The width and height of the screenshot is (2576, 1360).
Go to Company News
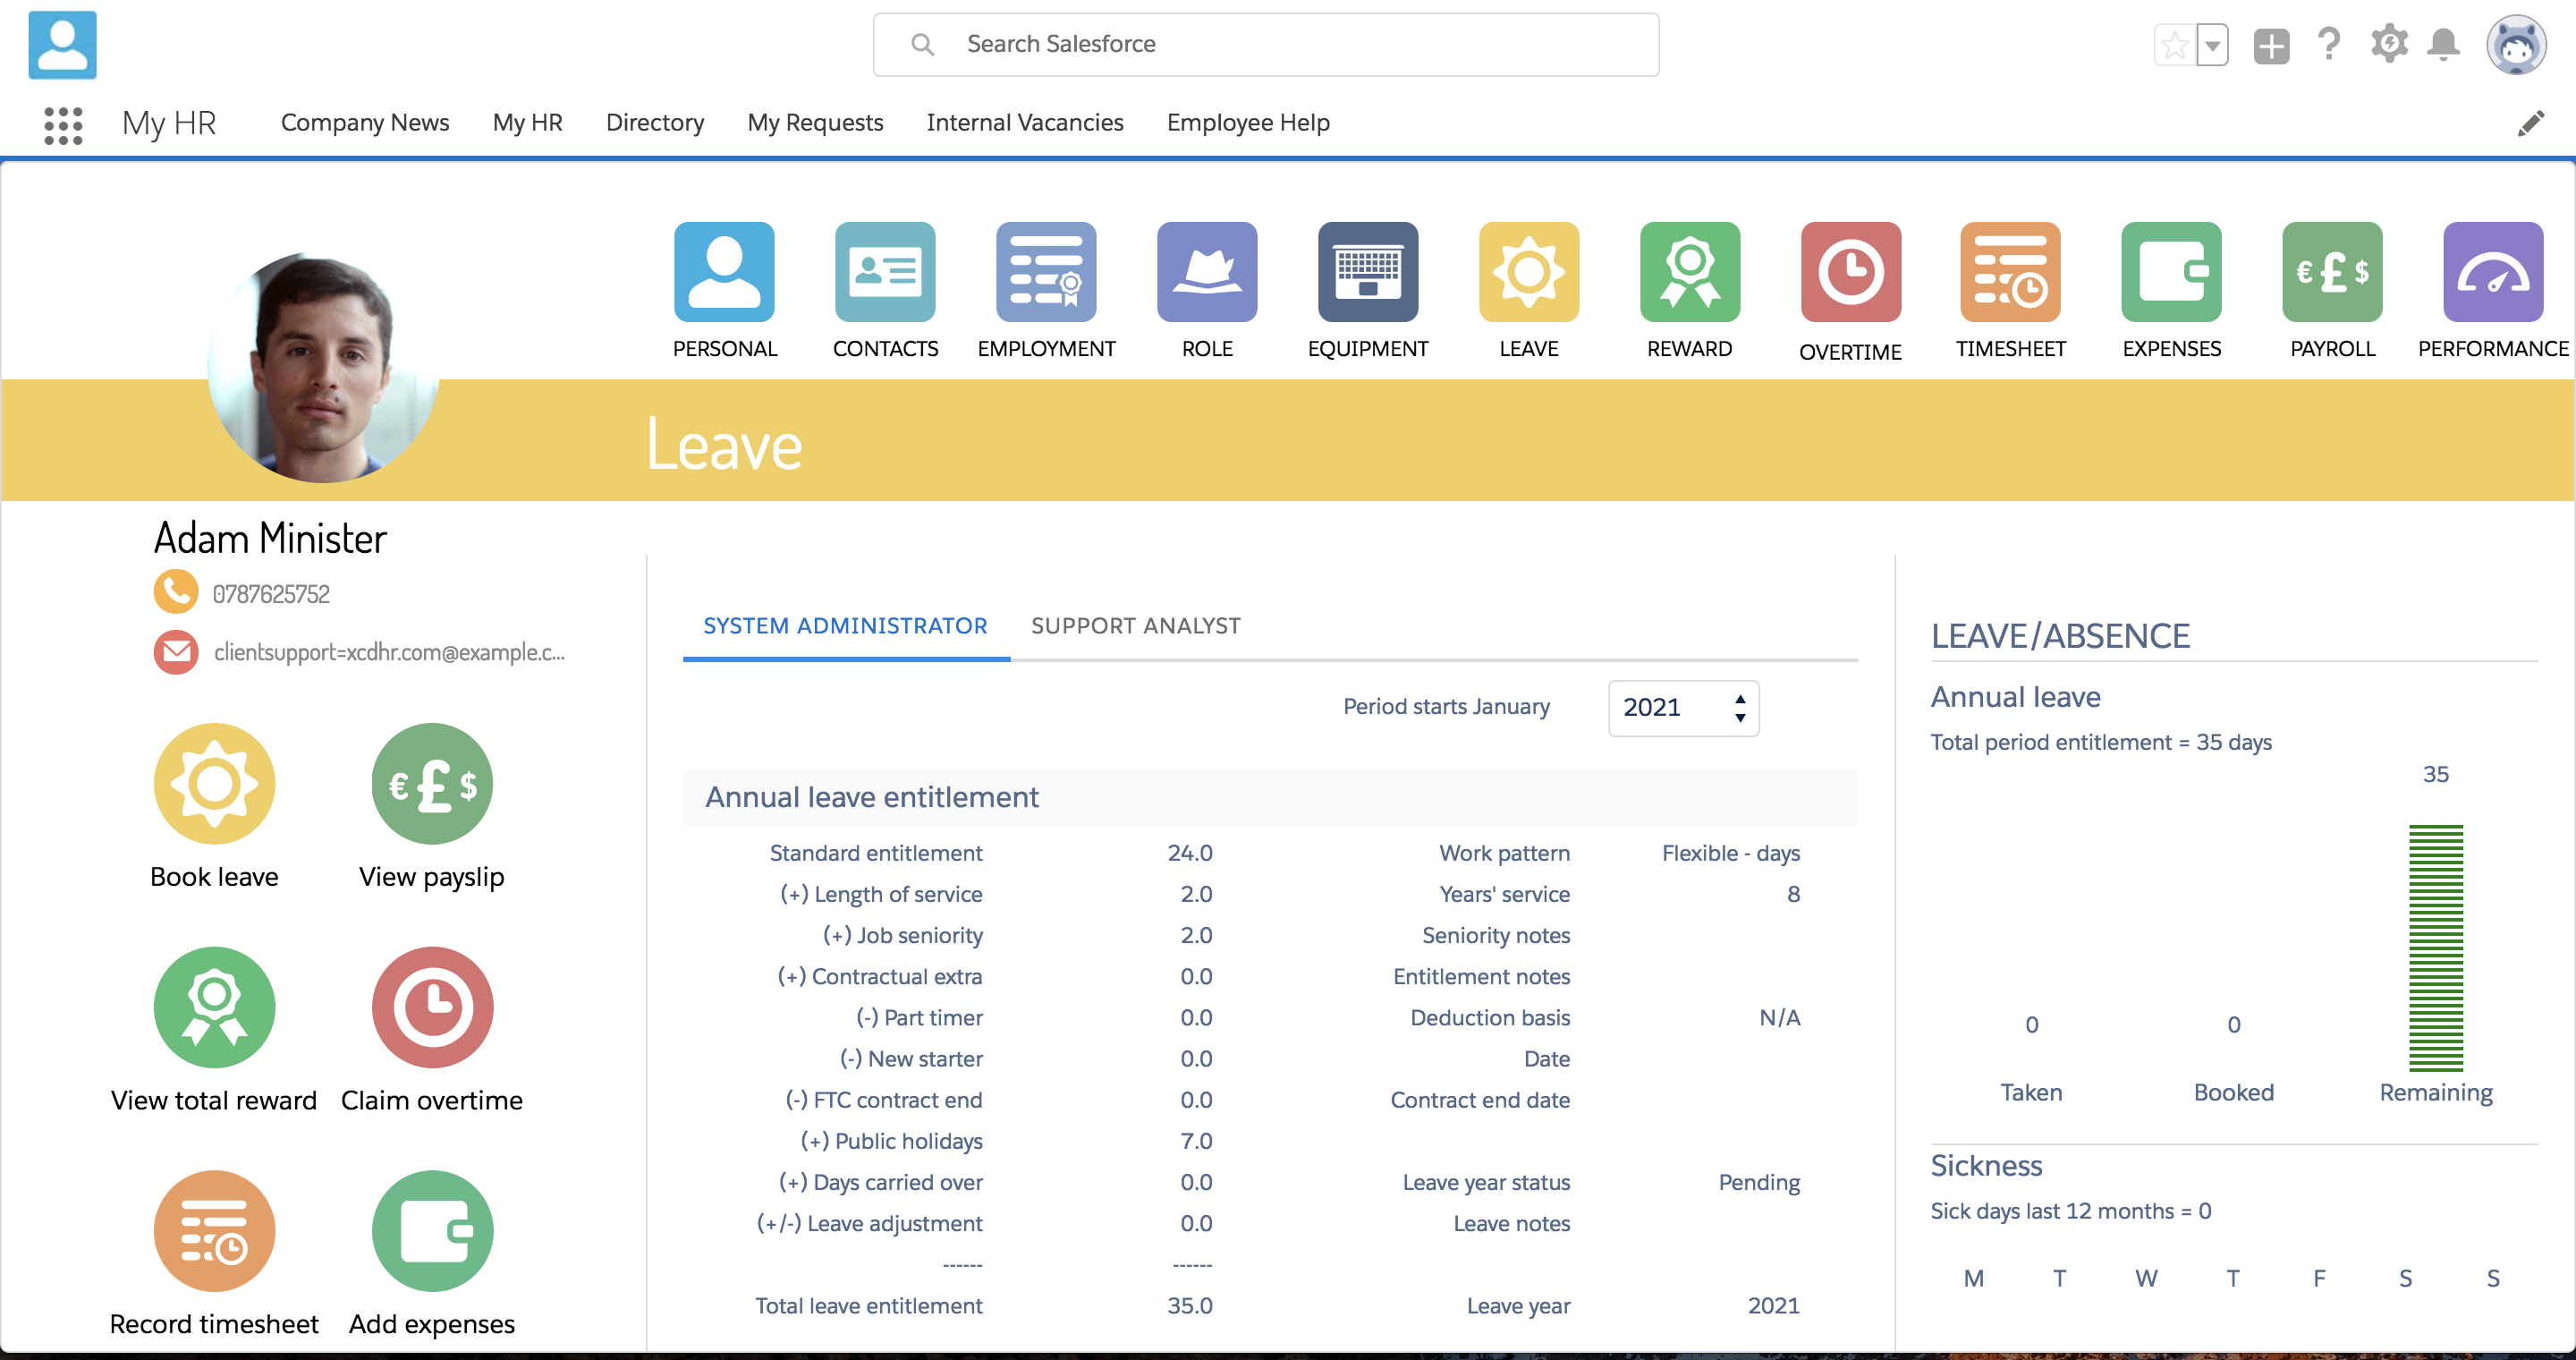point(364,122)
